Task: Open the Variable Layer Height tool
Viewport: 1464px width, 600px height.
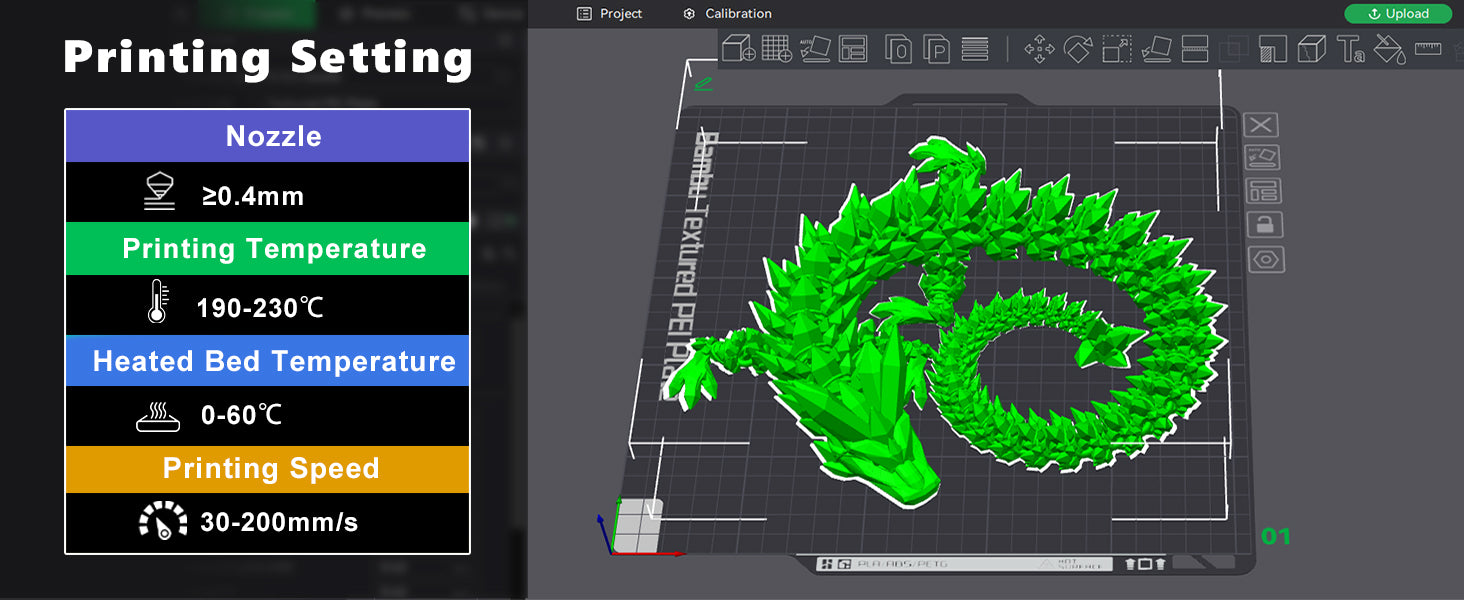Action: [974, 49]
